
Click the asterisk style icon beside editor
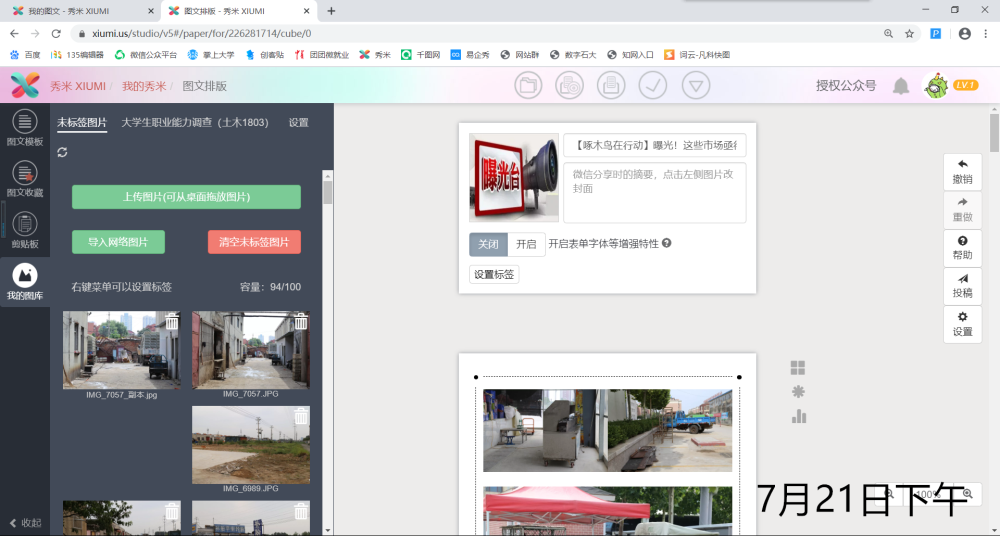(798, 392)
